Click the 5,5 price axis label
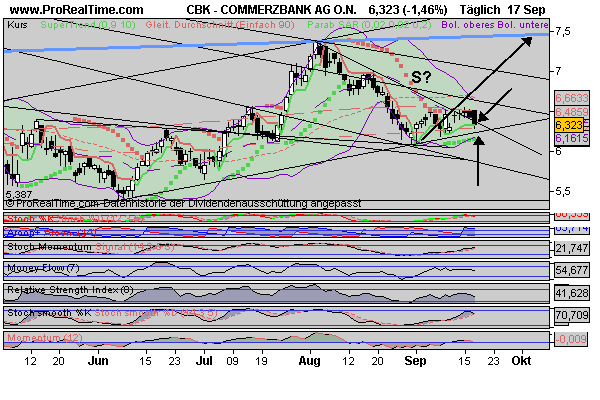The width and height of the screenshot is (600, 400). tap(562, 191)
